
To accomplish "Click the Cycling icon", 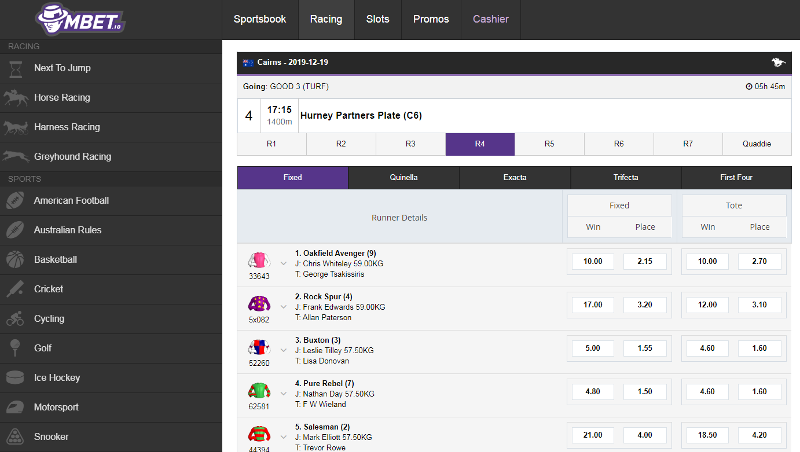I will click(15, 318).
